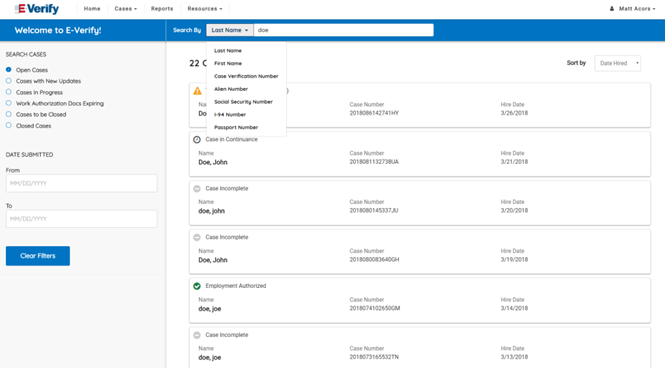Select the Closed Cases filter
The image size is (665, 368).
pos(8,125)
